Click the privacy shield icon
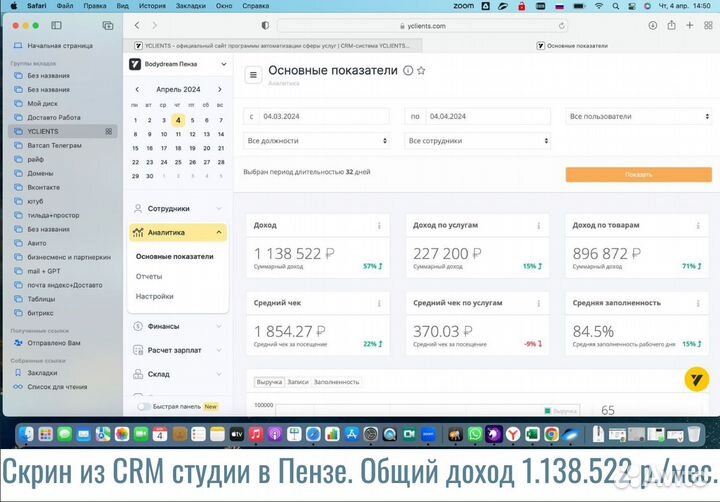720x502 pixels. [x=265, y=26]
